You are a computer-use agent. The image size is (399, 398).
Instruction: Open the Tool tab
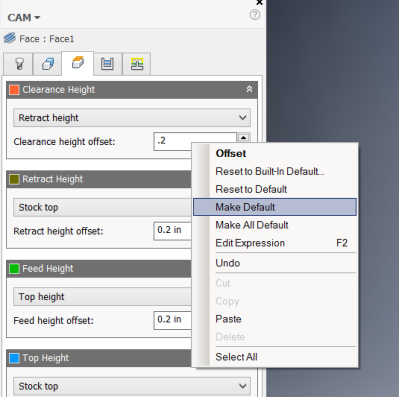(x=18, y=64)
